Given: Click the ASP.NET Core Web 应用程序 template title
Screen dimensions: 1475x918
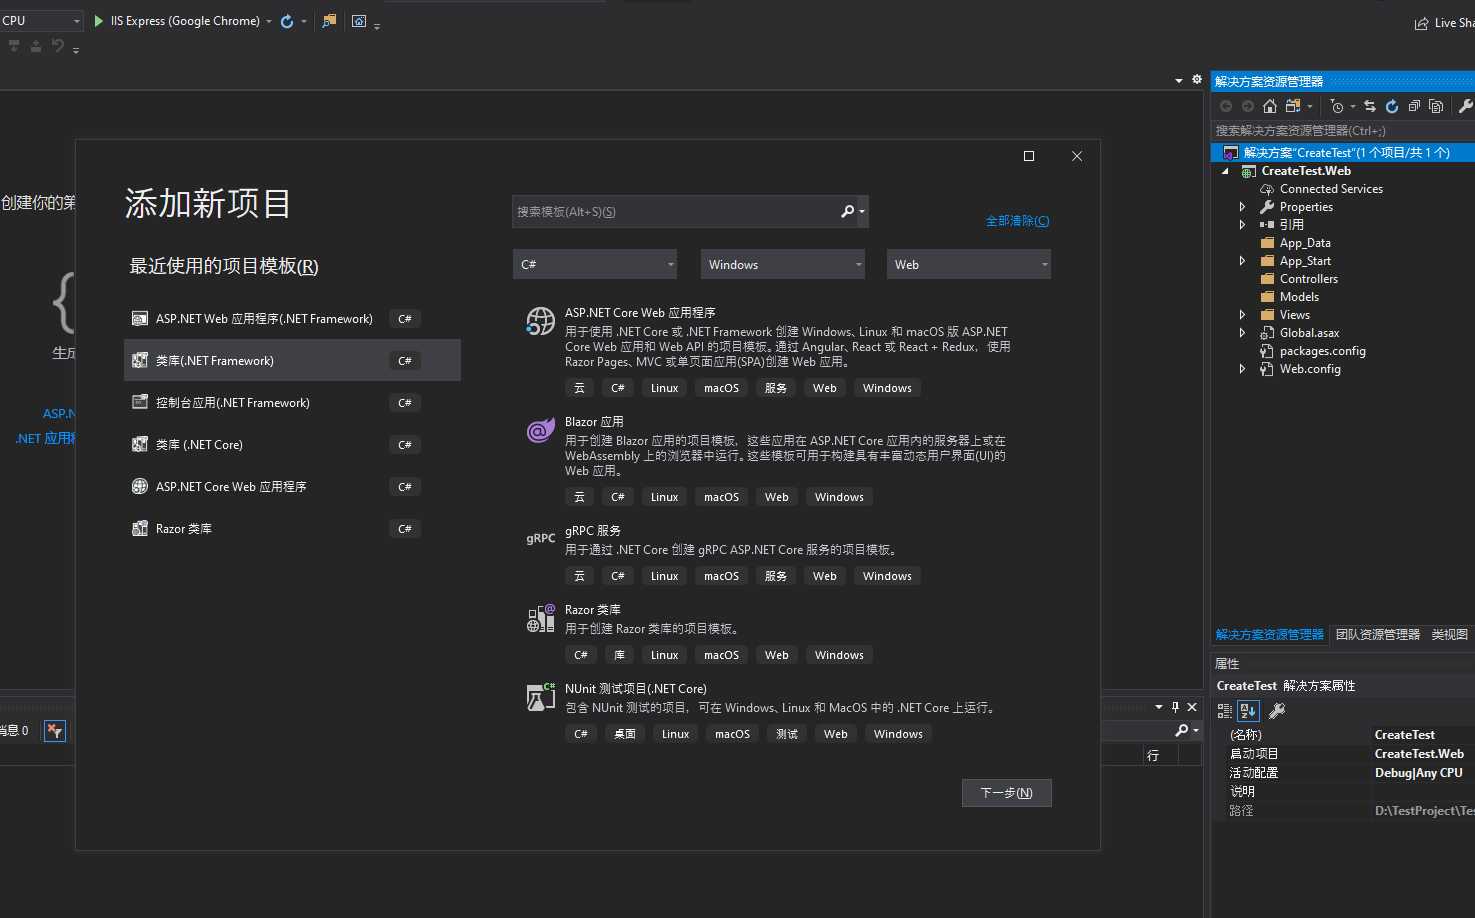Looking at the screenshot, I should pyautogui.click(x=640, y=313).
